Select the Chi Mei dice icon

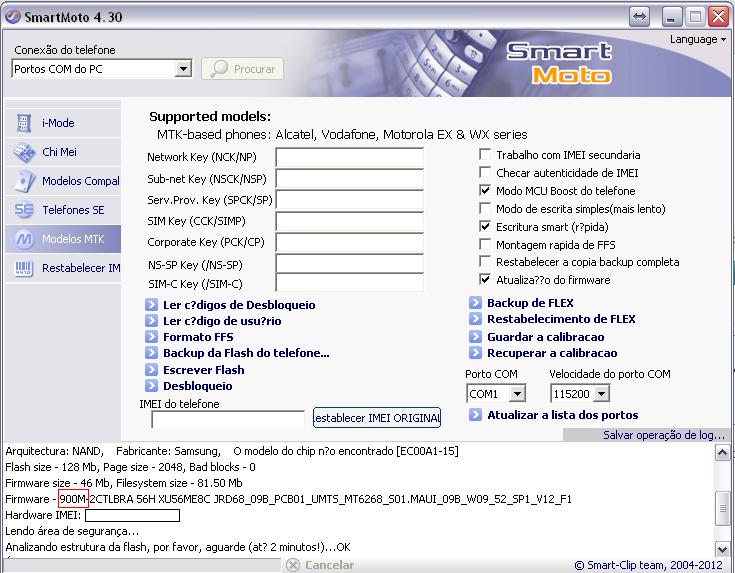[x=23, y=152]
